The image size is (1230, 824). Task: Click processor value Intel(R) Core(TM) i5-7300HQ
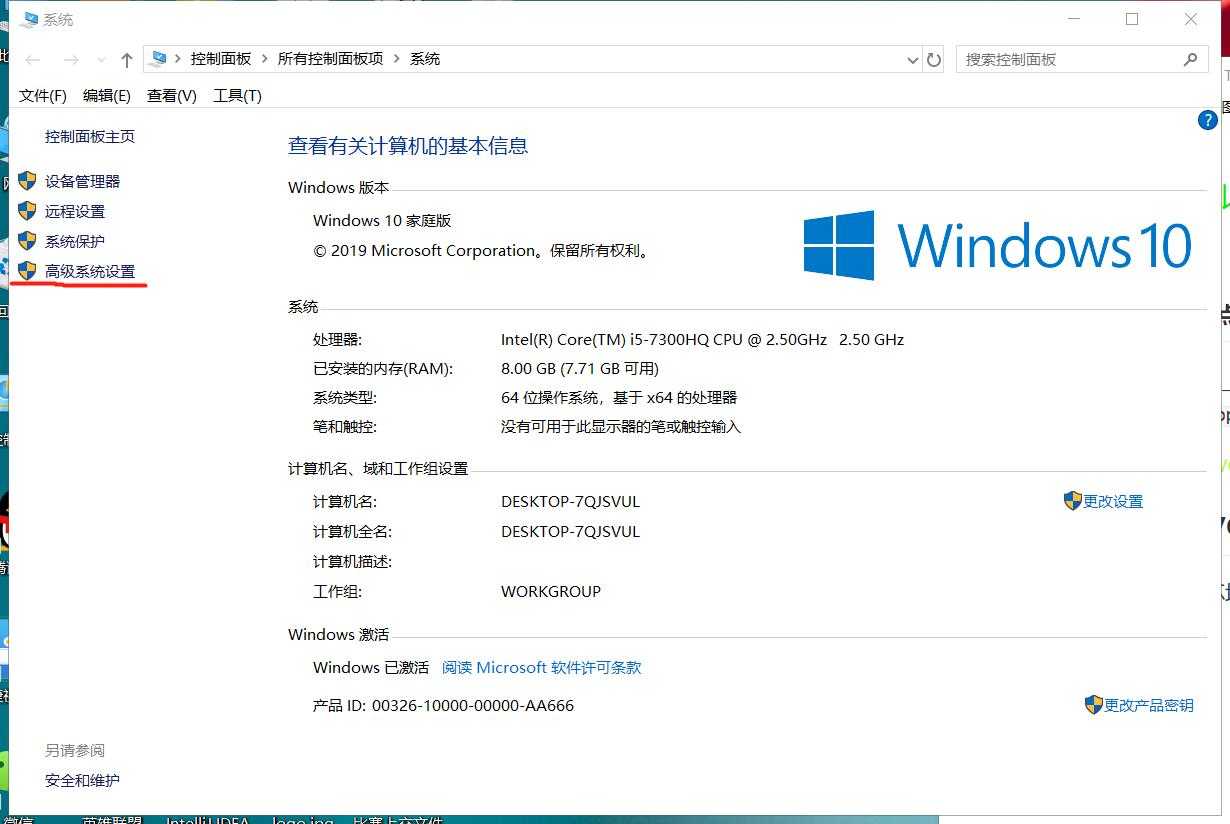tap(702, 340)
